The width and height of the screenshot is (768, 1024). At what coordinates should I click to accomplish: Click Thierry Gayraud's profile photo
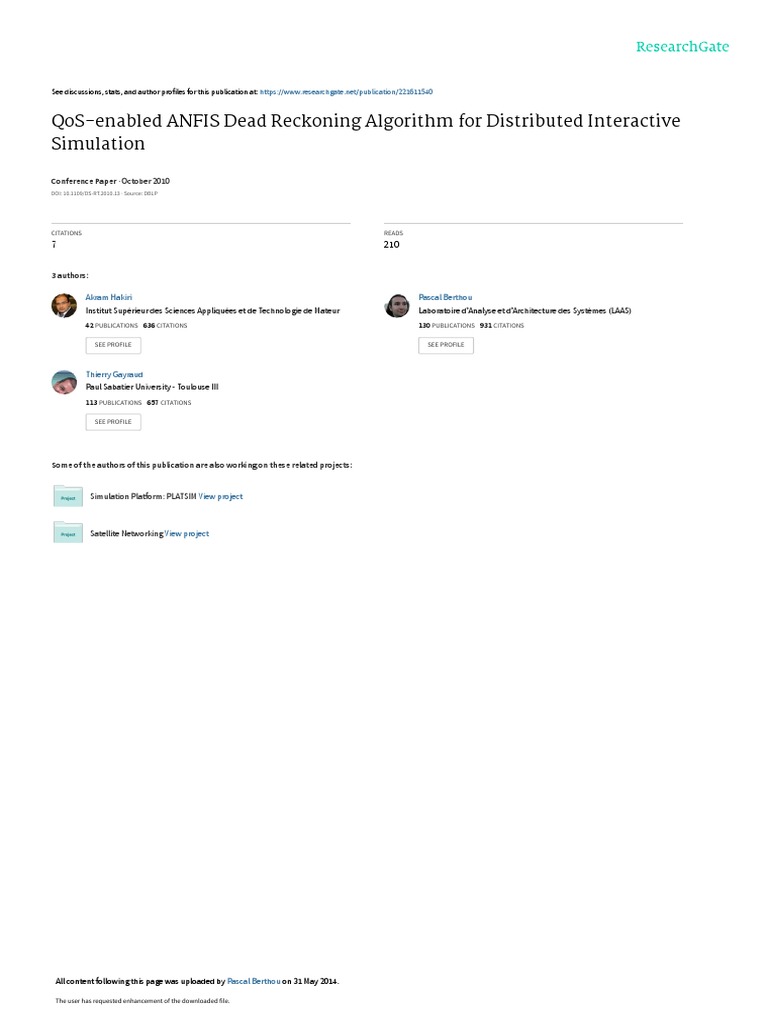[64, 382]
